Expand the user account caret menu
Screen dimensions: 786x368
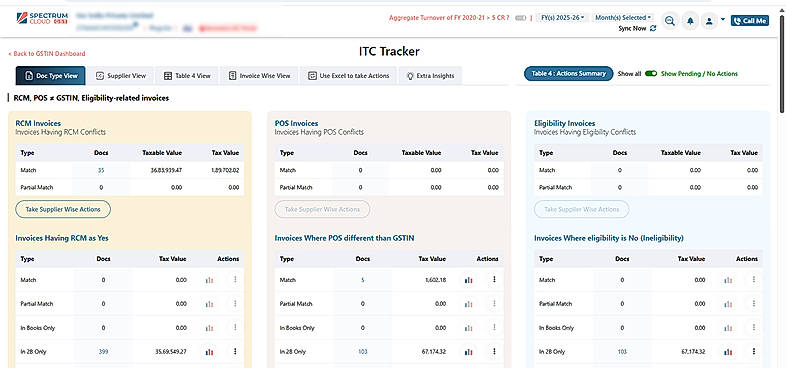coord(722,20)
